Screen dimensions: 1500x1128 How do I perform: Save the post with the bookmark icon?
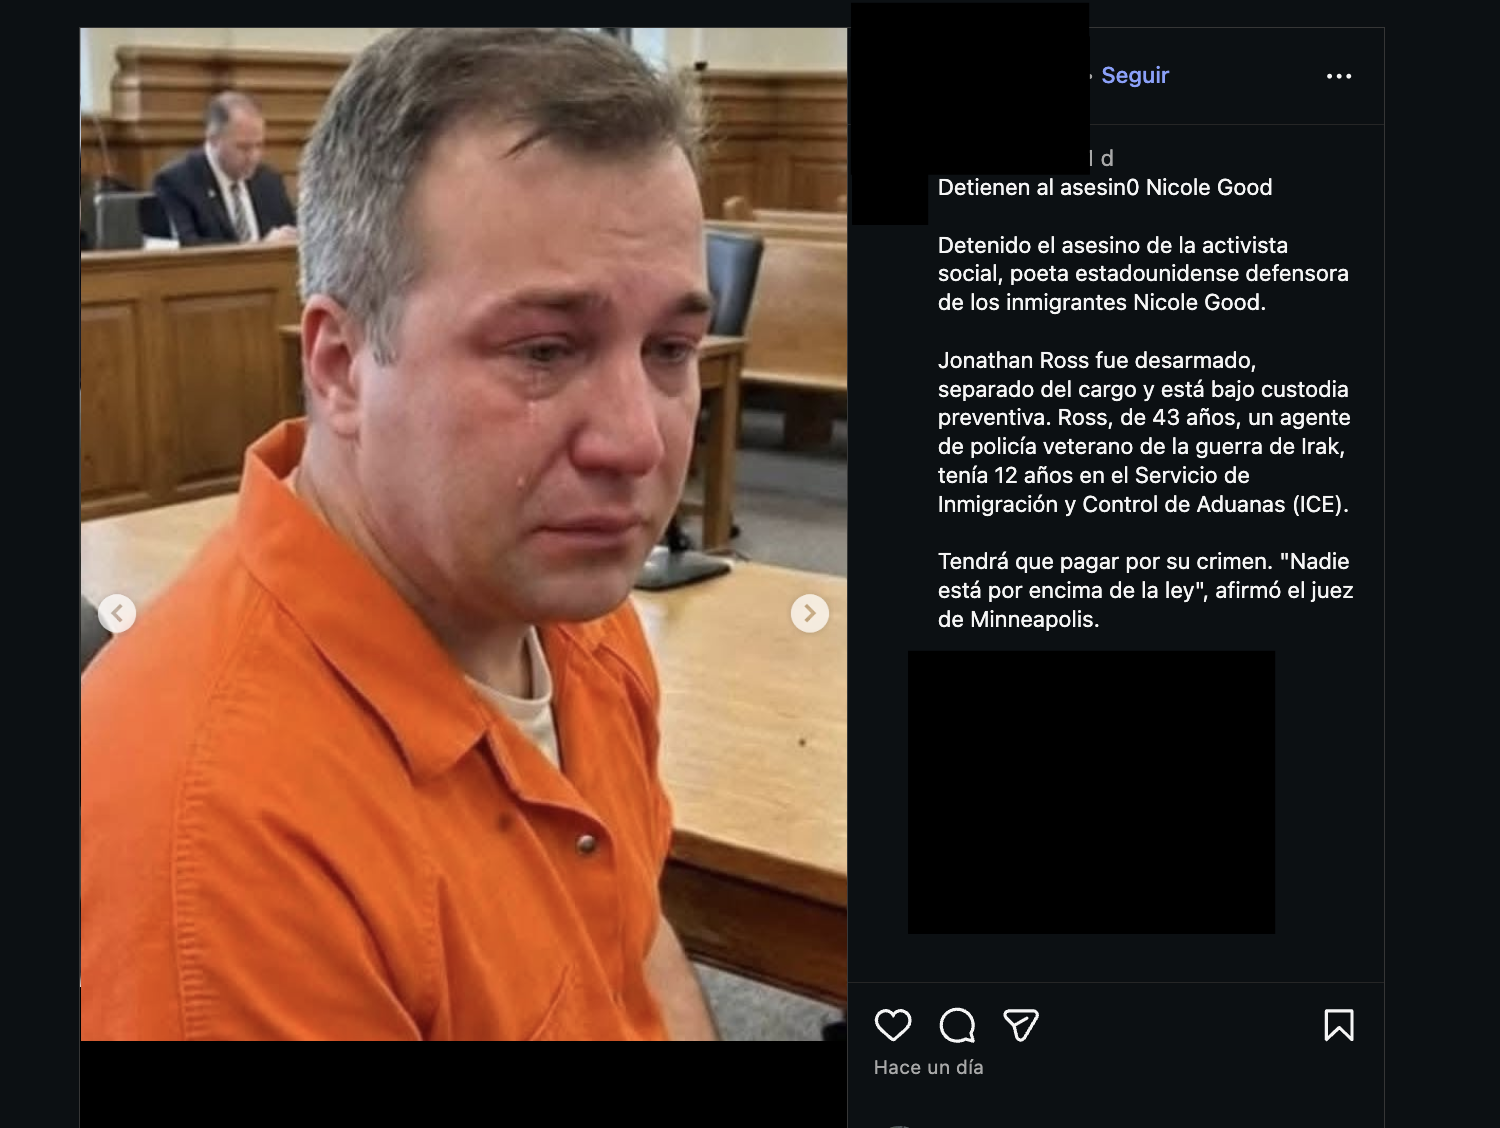point(1339,1025)
